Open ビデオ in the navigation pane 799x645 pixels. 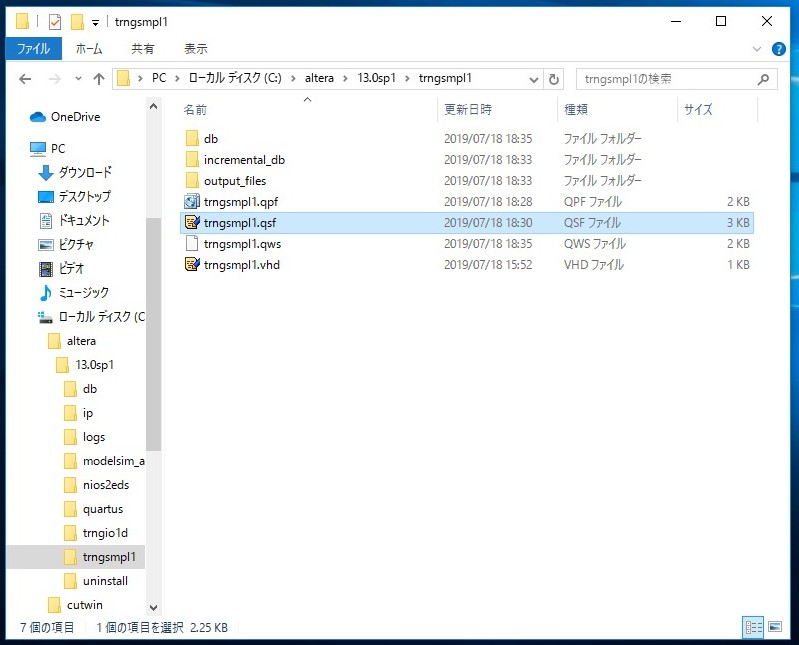(61, 268)
